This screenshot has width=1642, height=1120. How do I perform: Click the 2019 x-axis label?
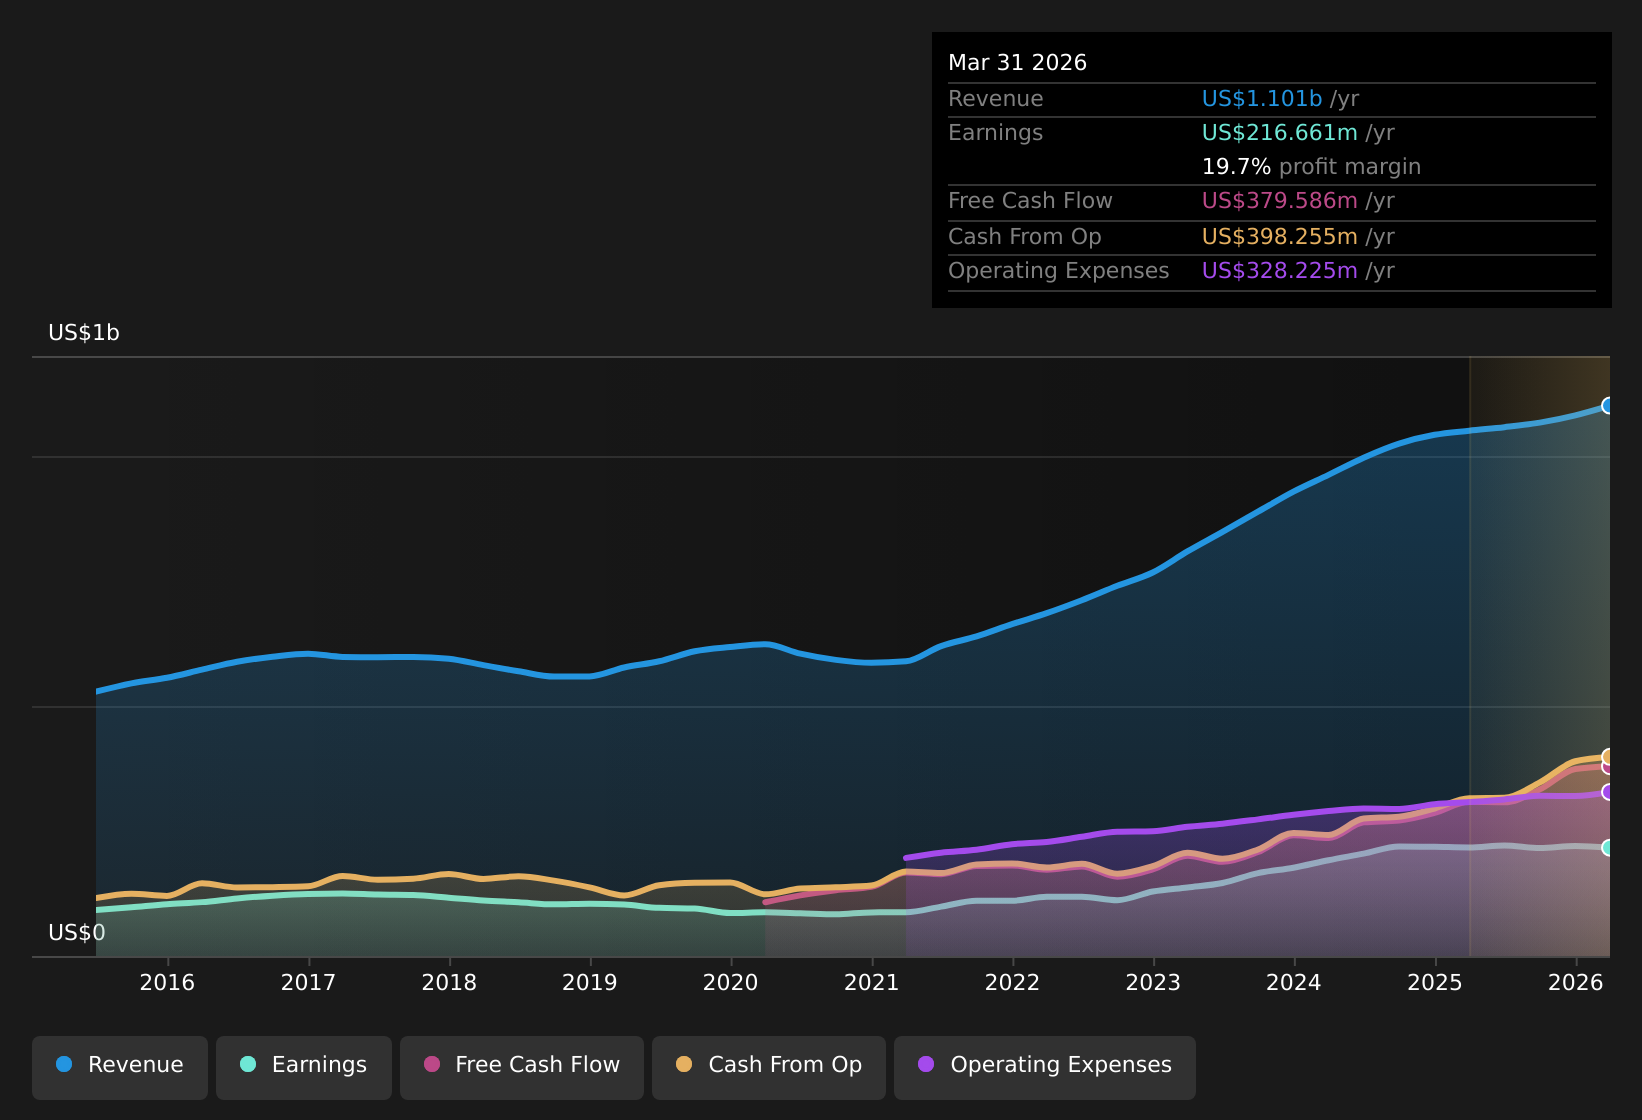590,982
